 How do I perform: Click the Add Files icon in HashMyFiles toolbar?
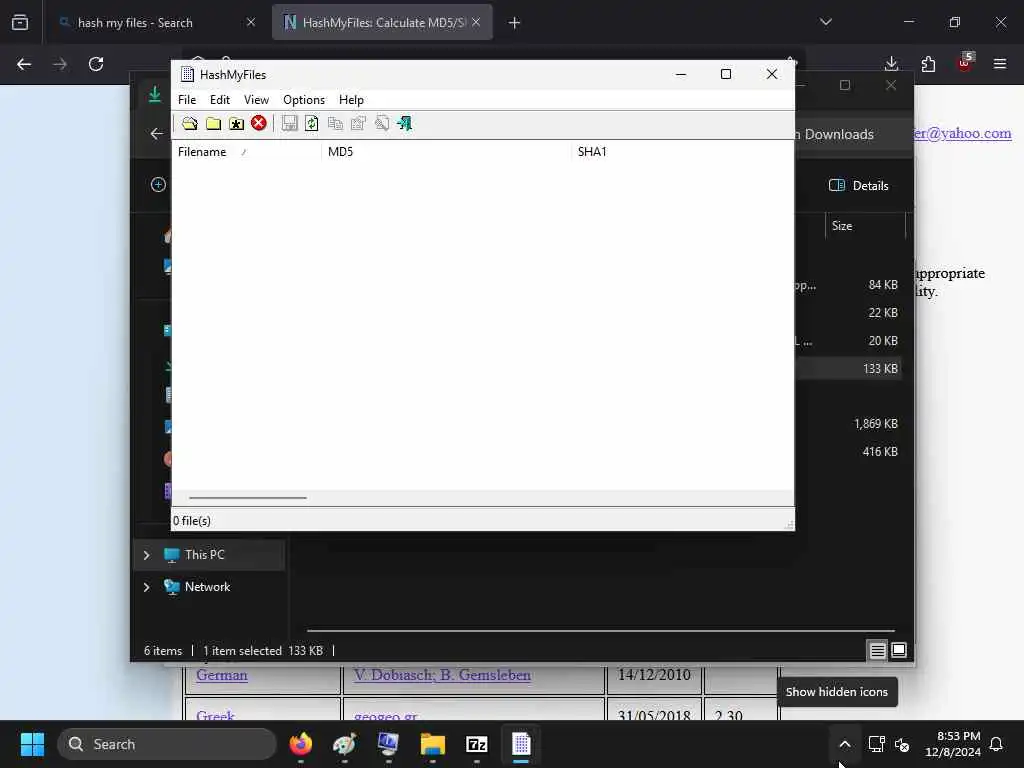point(189,123)
